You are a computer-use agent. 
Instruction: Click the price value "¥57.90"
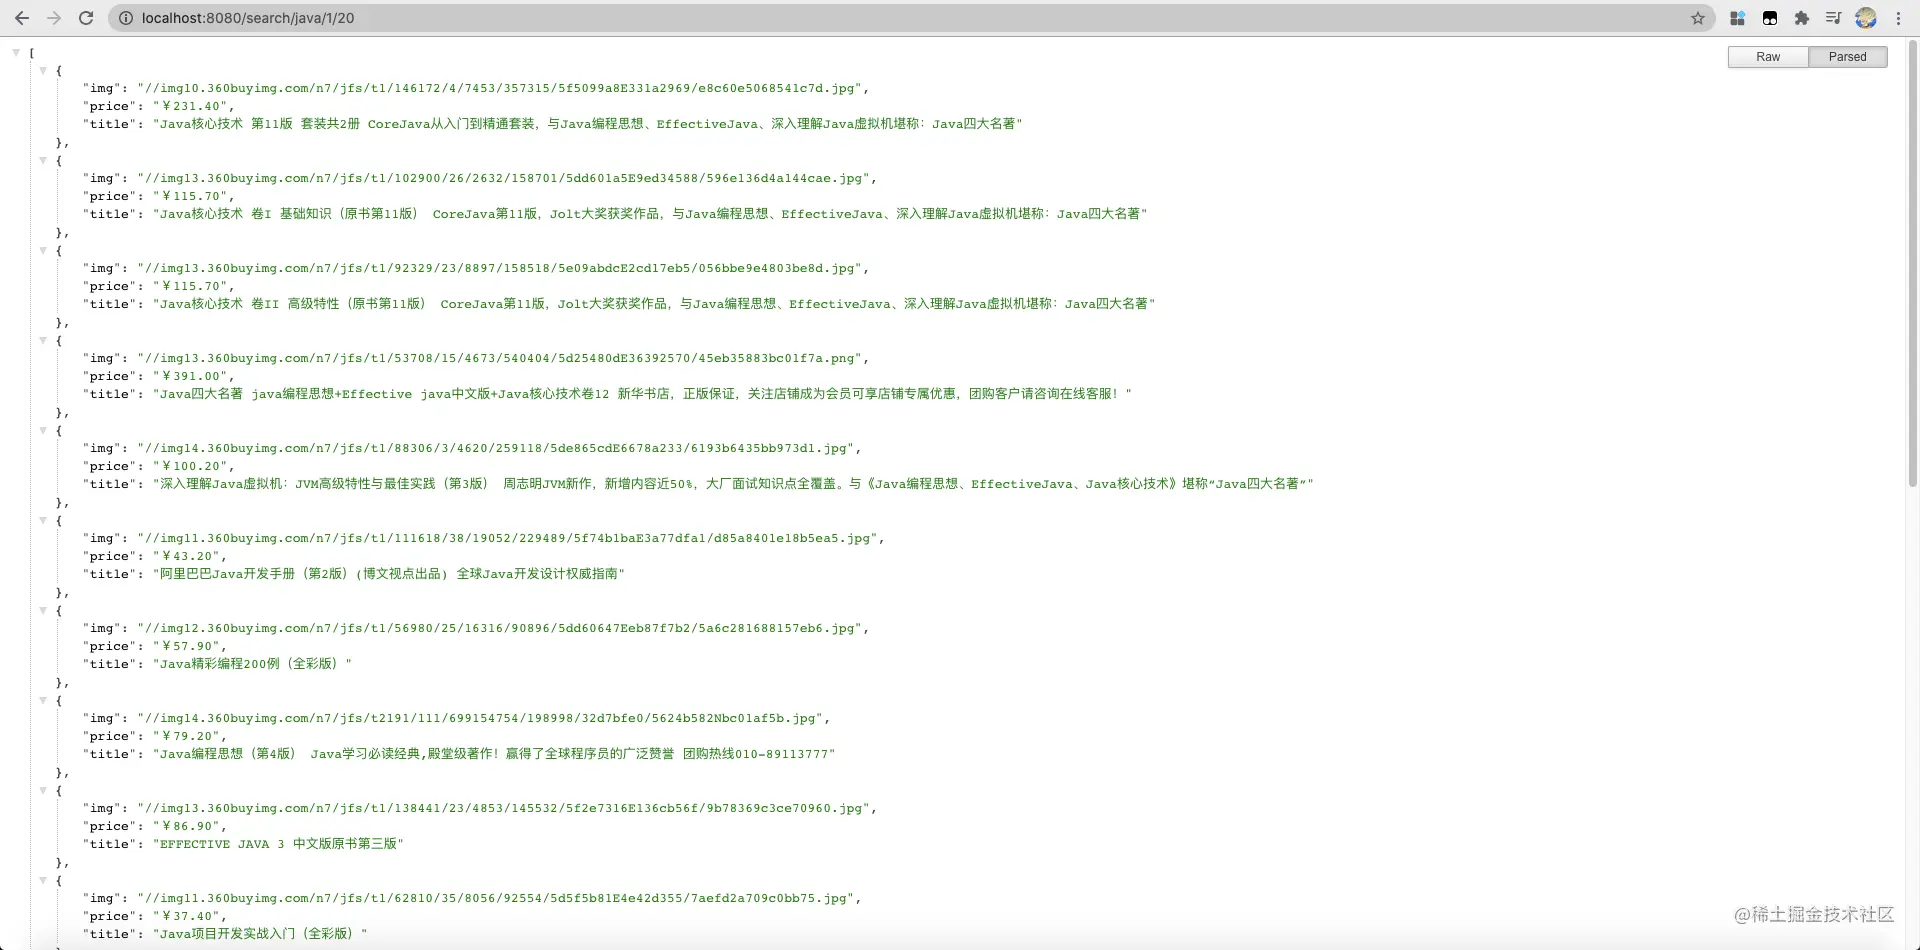click(x=187, y=646)
